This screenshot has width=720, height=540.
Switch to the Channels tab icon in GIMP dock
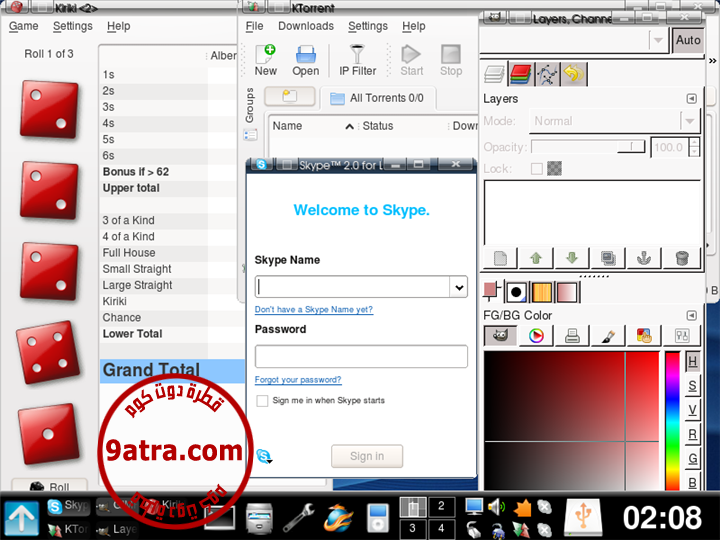(x=521, y=74)
